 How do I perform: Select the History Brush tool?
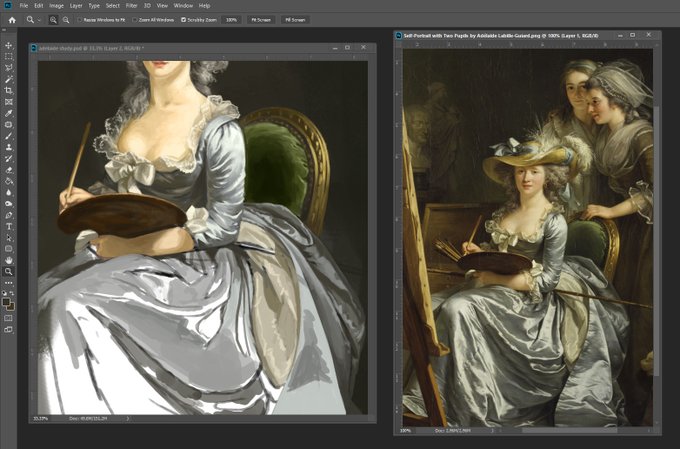[x=8, y=158]
